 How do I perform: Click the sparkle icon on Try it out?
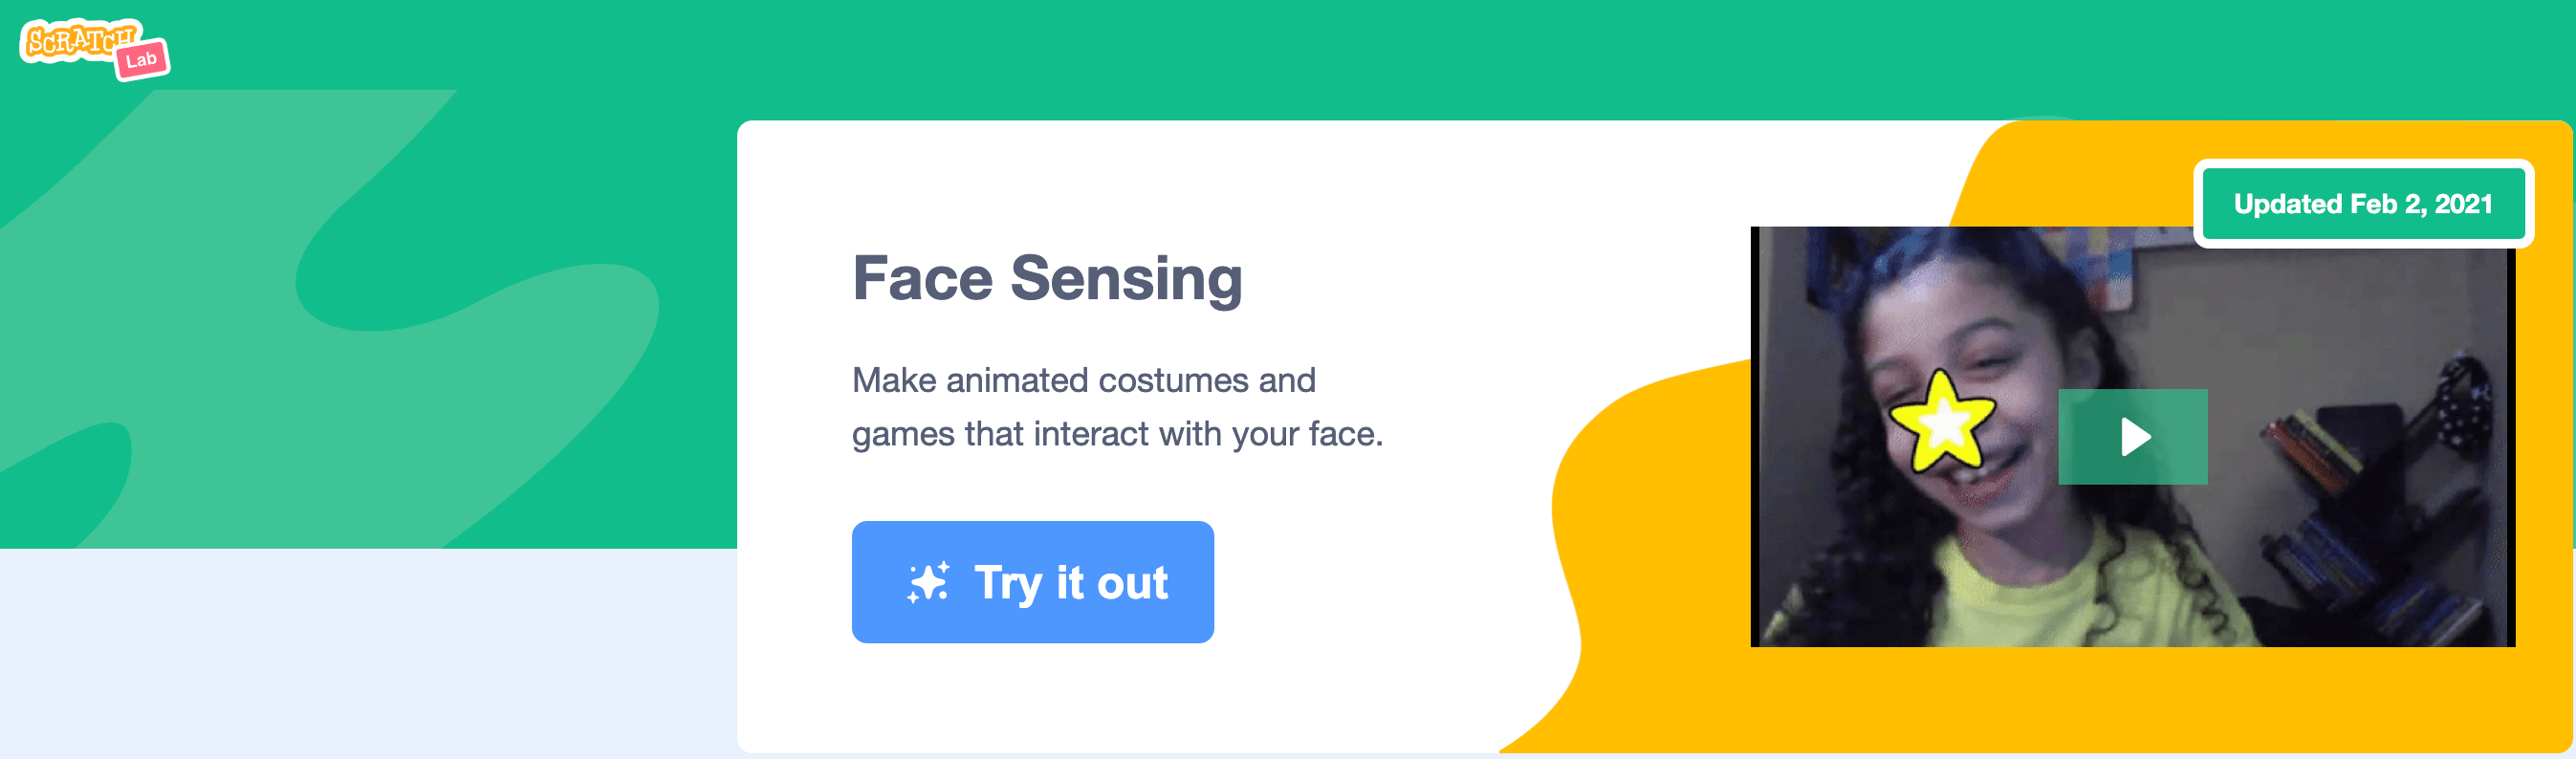click(x=927, y=583)
